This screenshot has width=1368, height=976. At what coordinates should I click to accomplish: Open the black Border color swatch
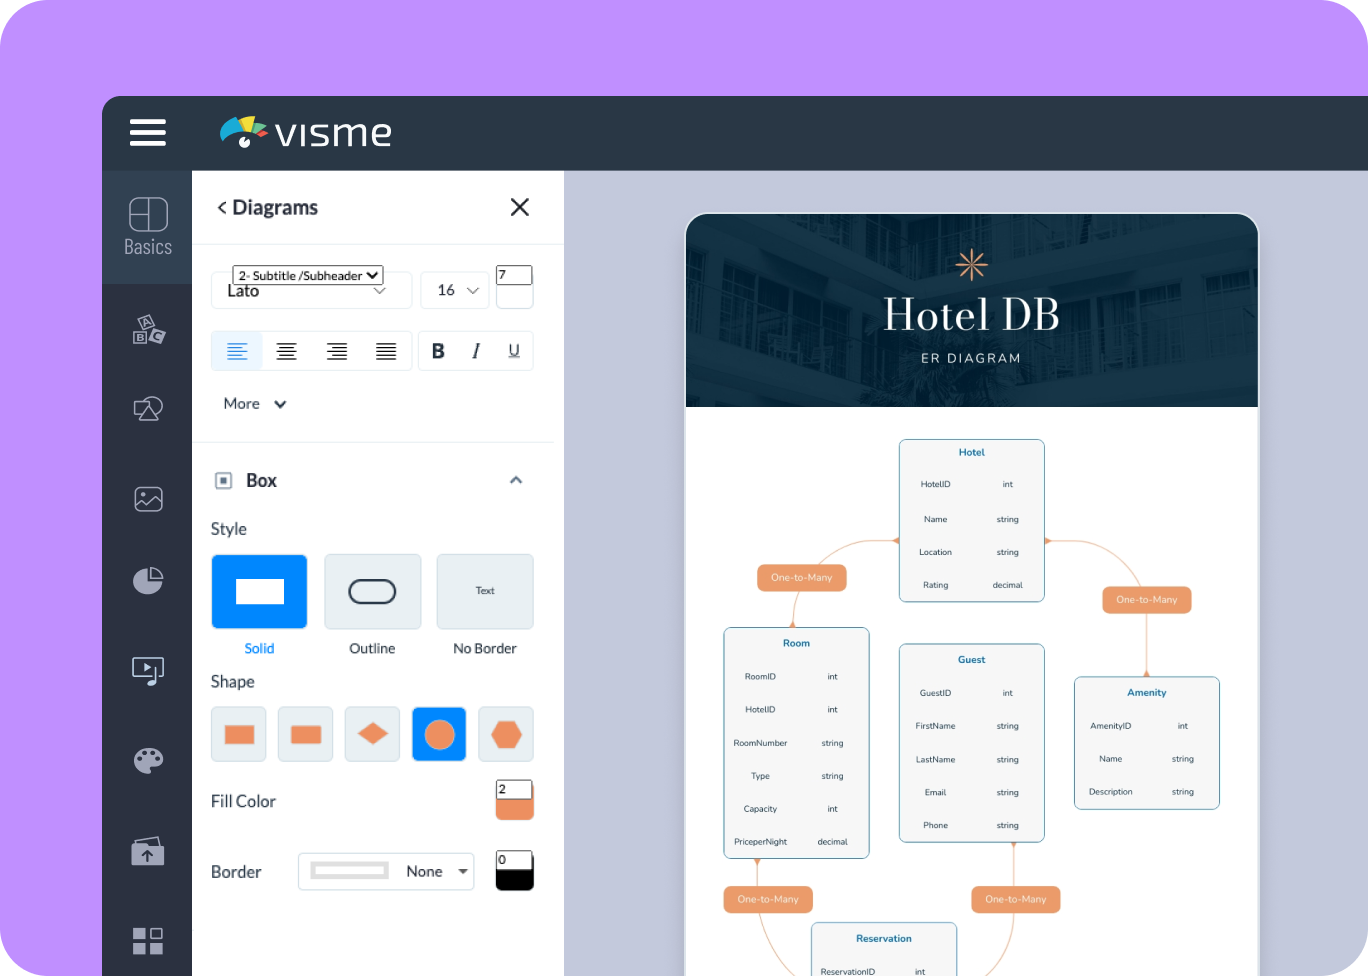[514, 879]
